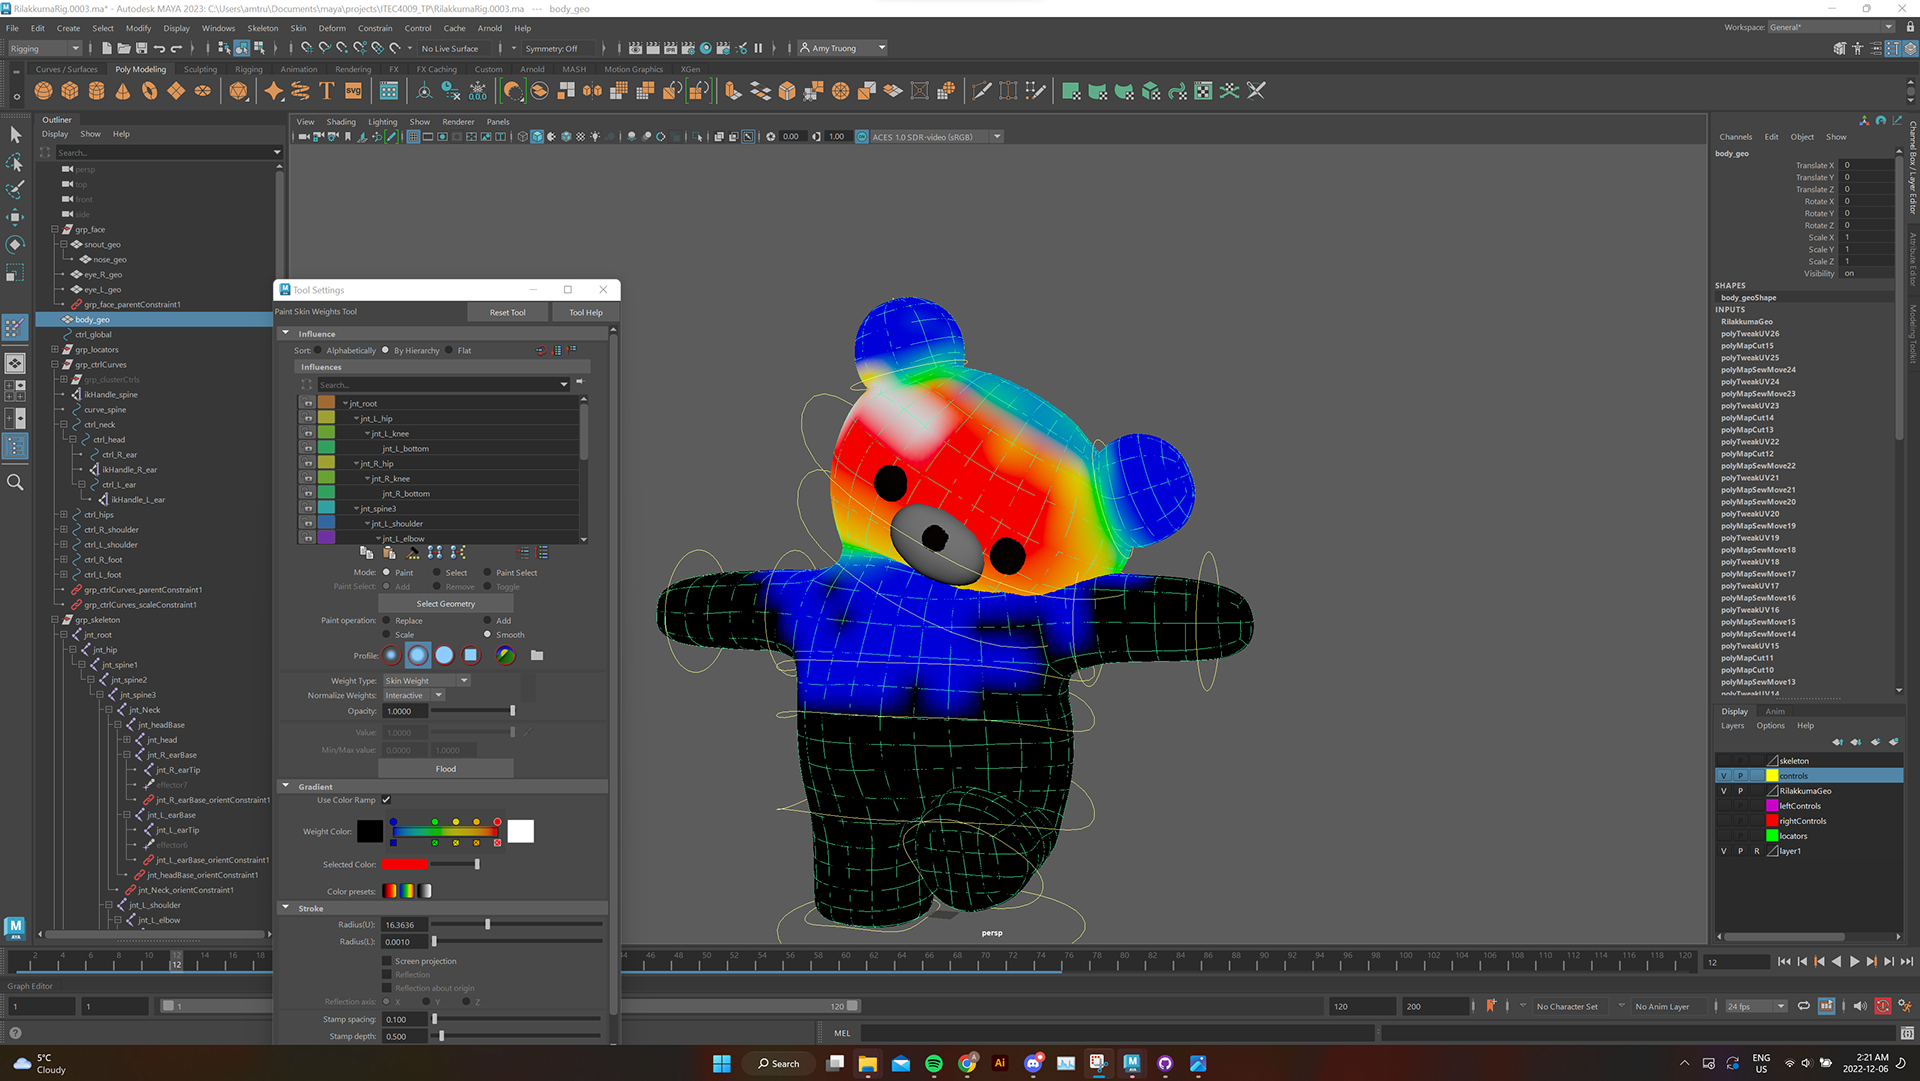Collapse the Gradient section
Image resolution: width=1920 pixels, height=1081 pixels.
click(x=285, y=786)
